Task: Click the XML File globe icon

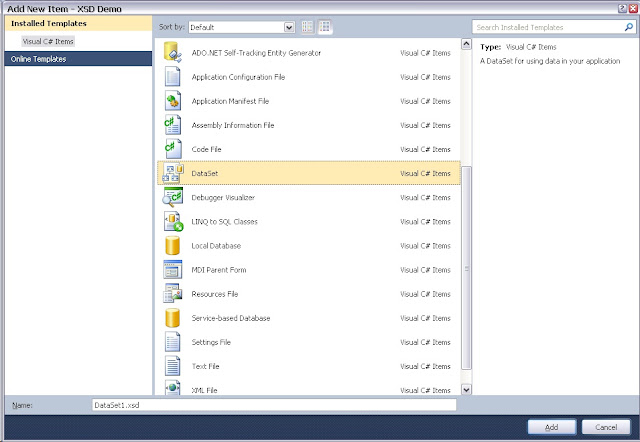Action: pos(172,387)
